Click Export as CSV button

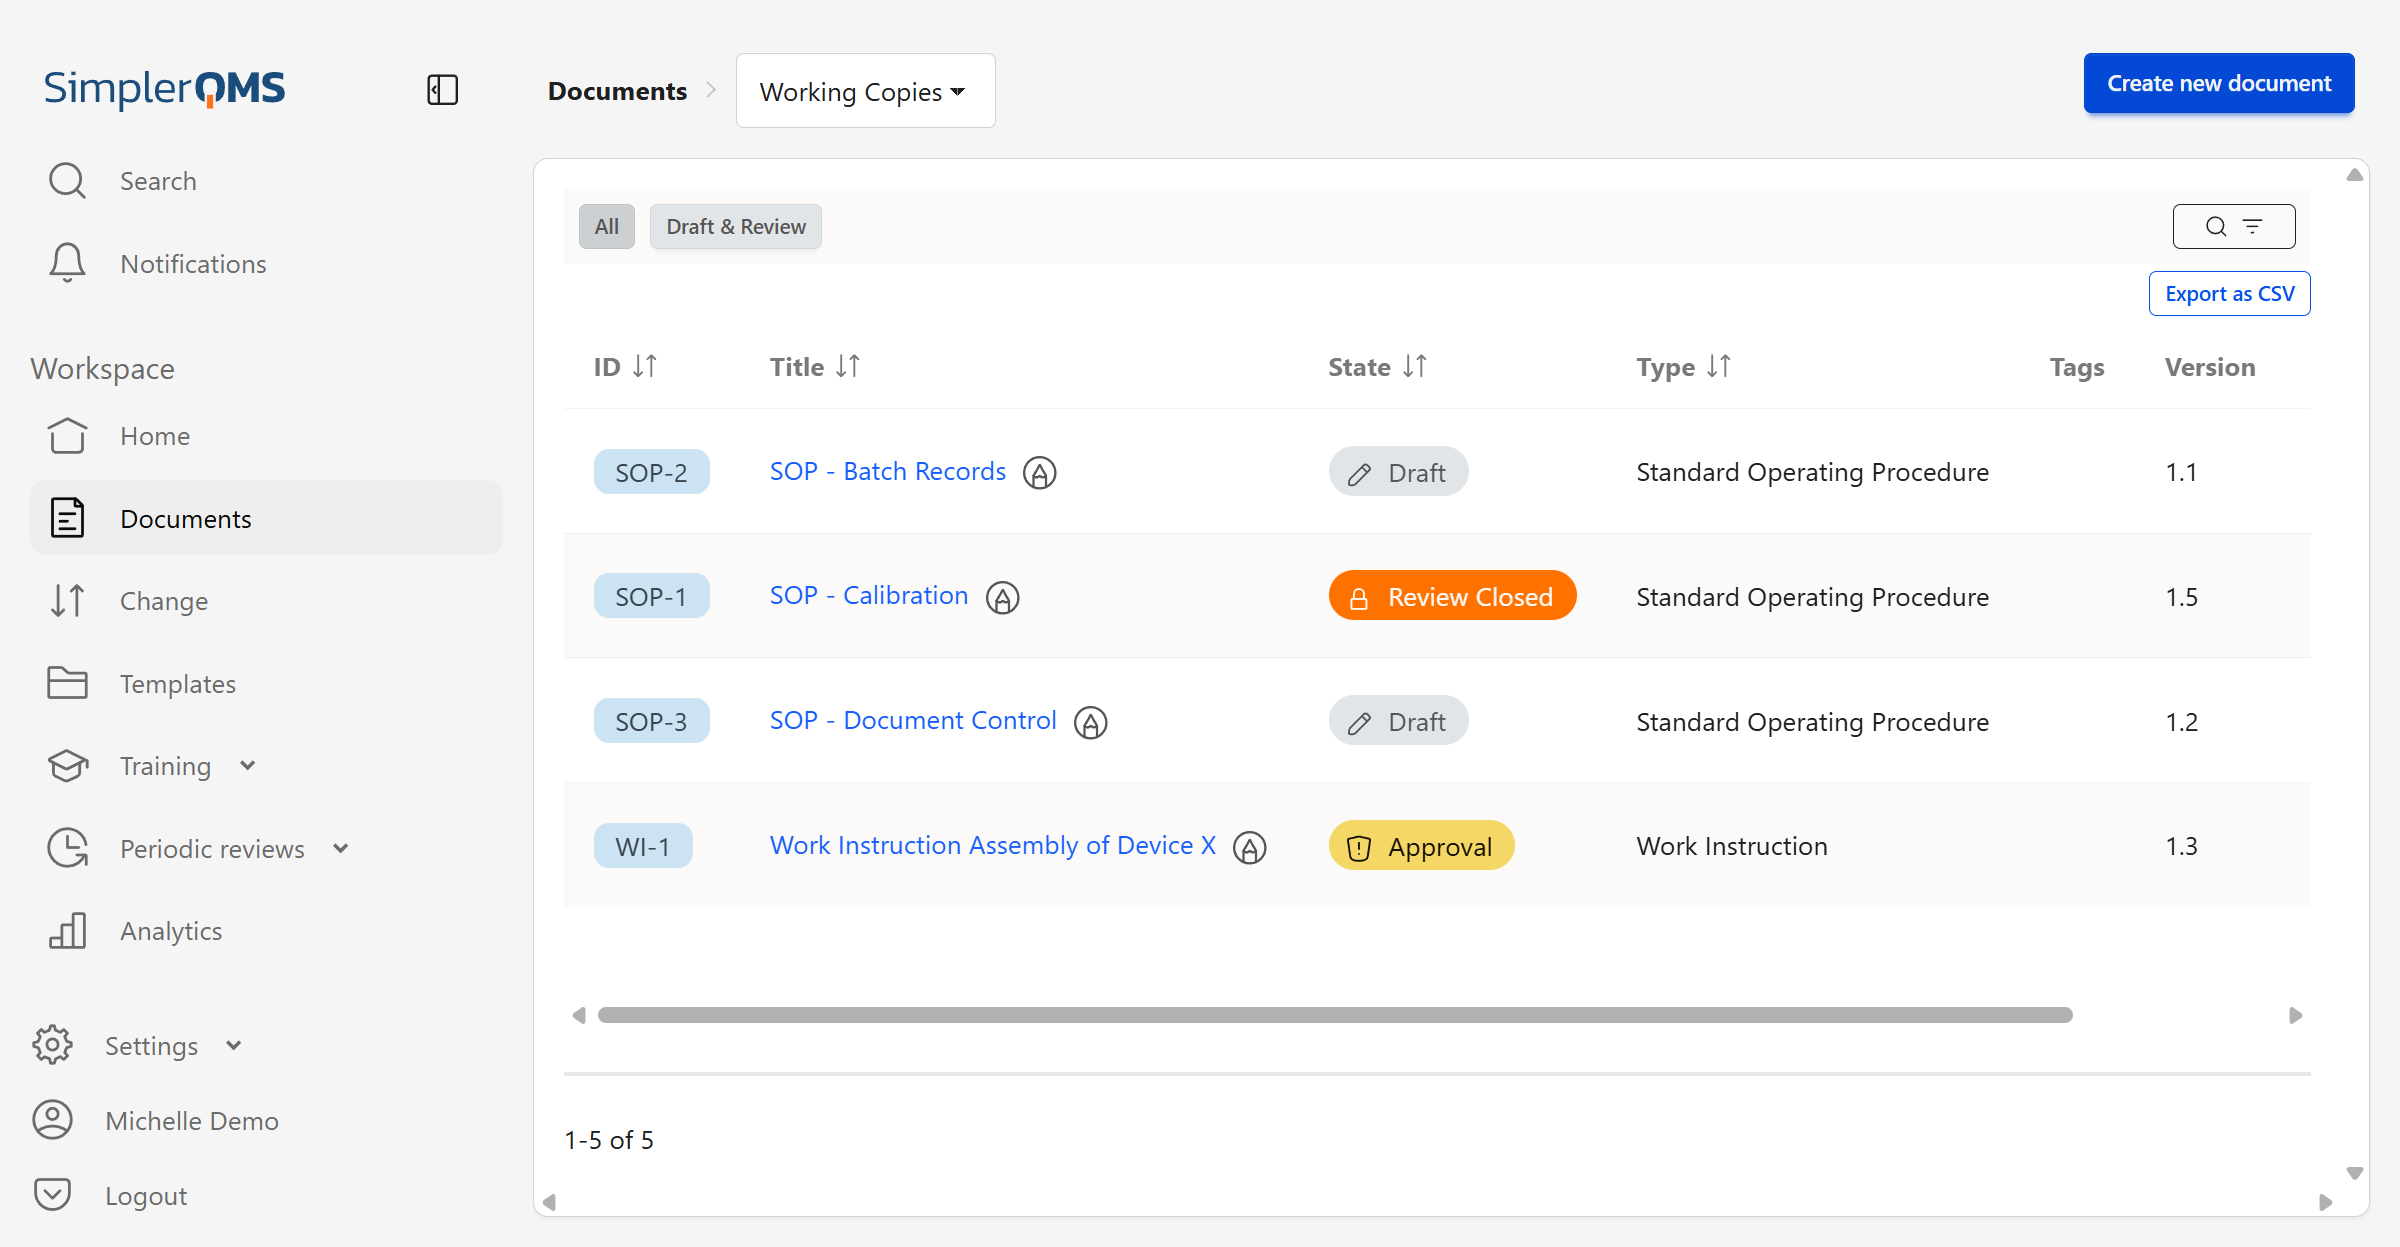coord(2229,294)
